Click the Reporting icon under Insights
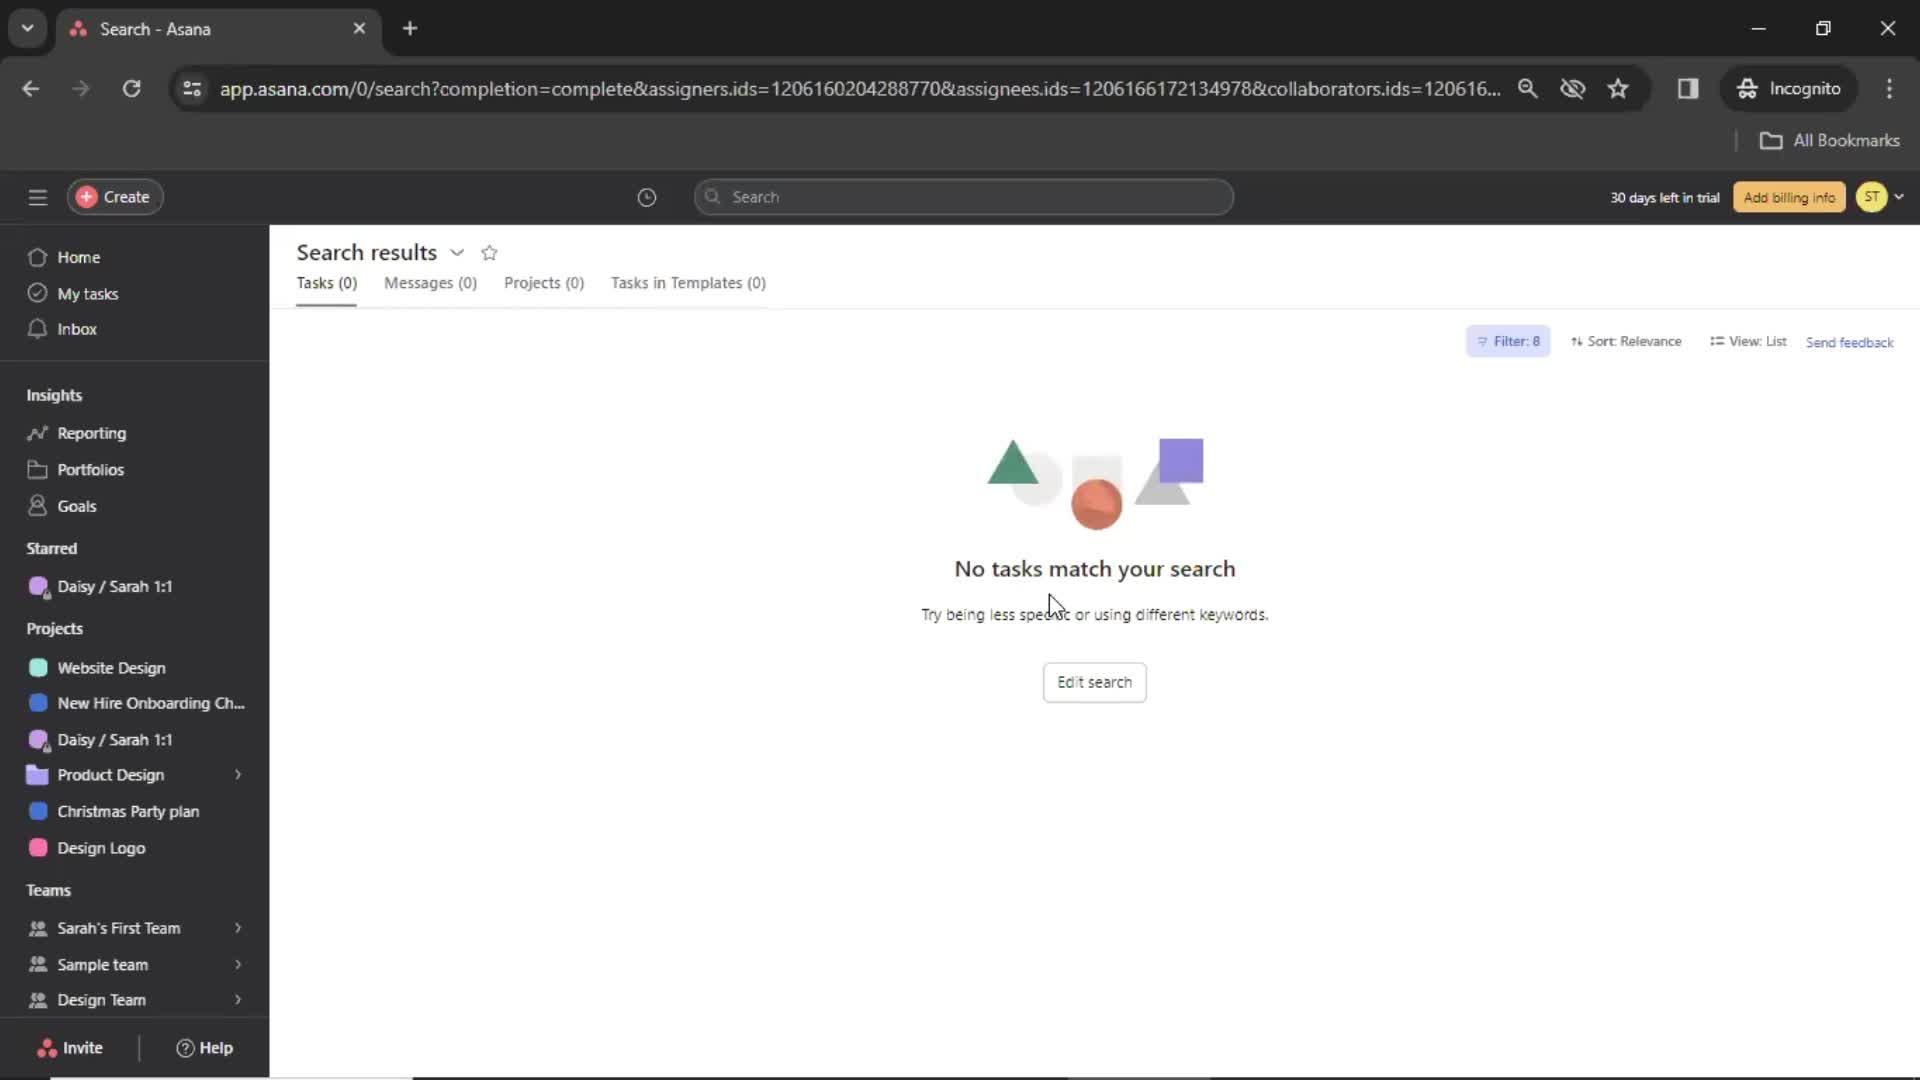 38,431
